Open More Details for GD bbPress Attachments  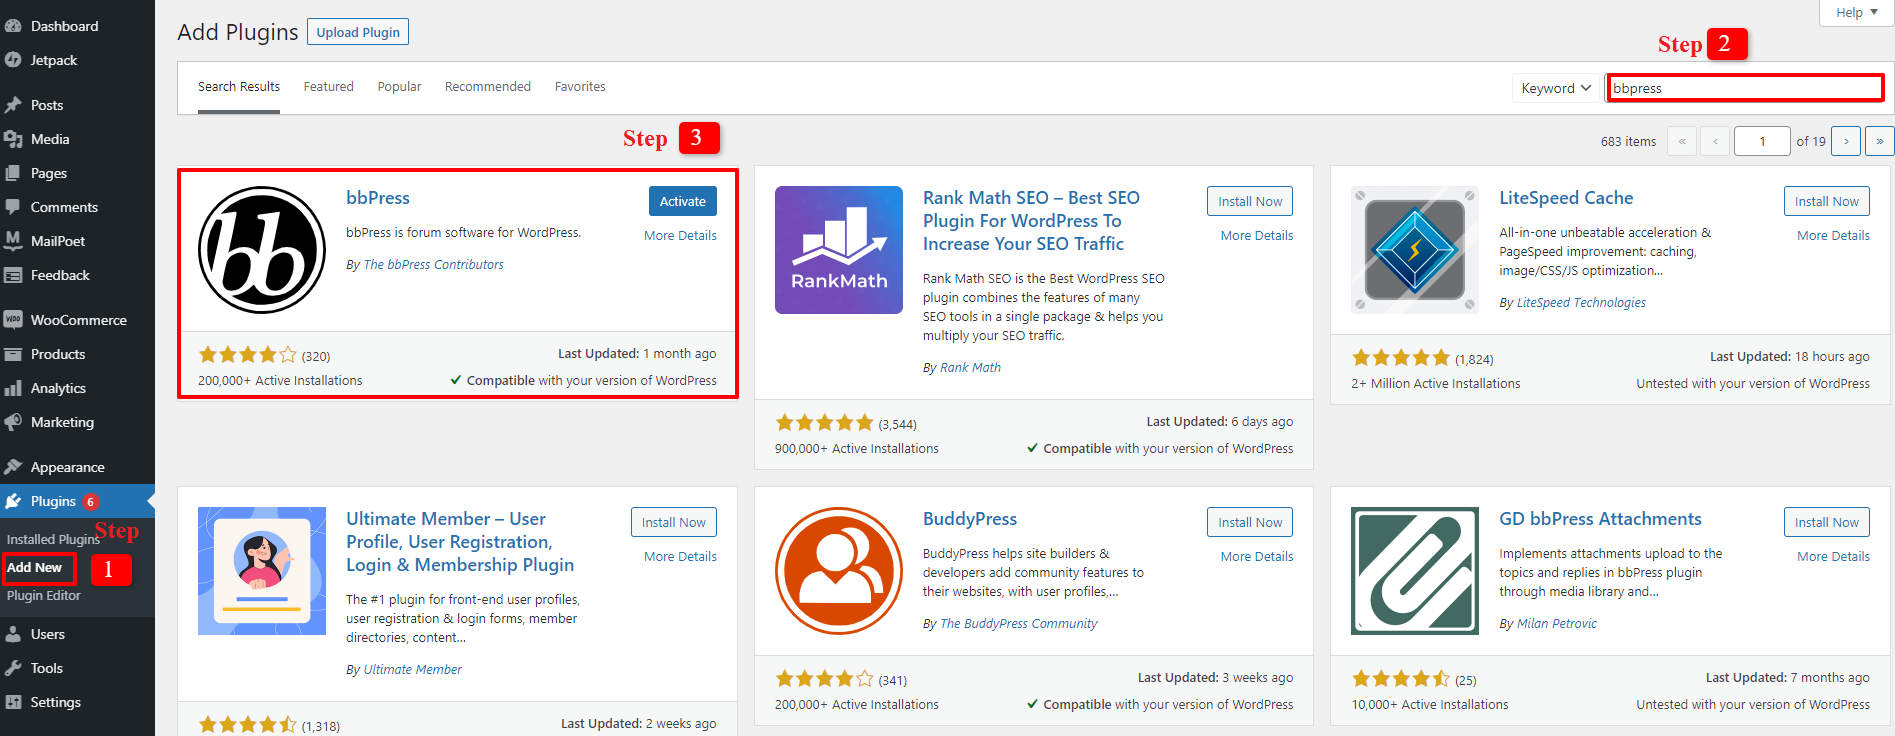click(1833, 557)
